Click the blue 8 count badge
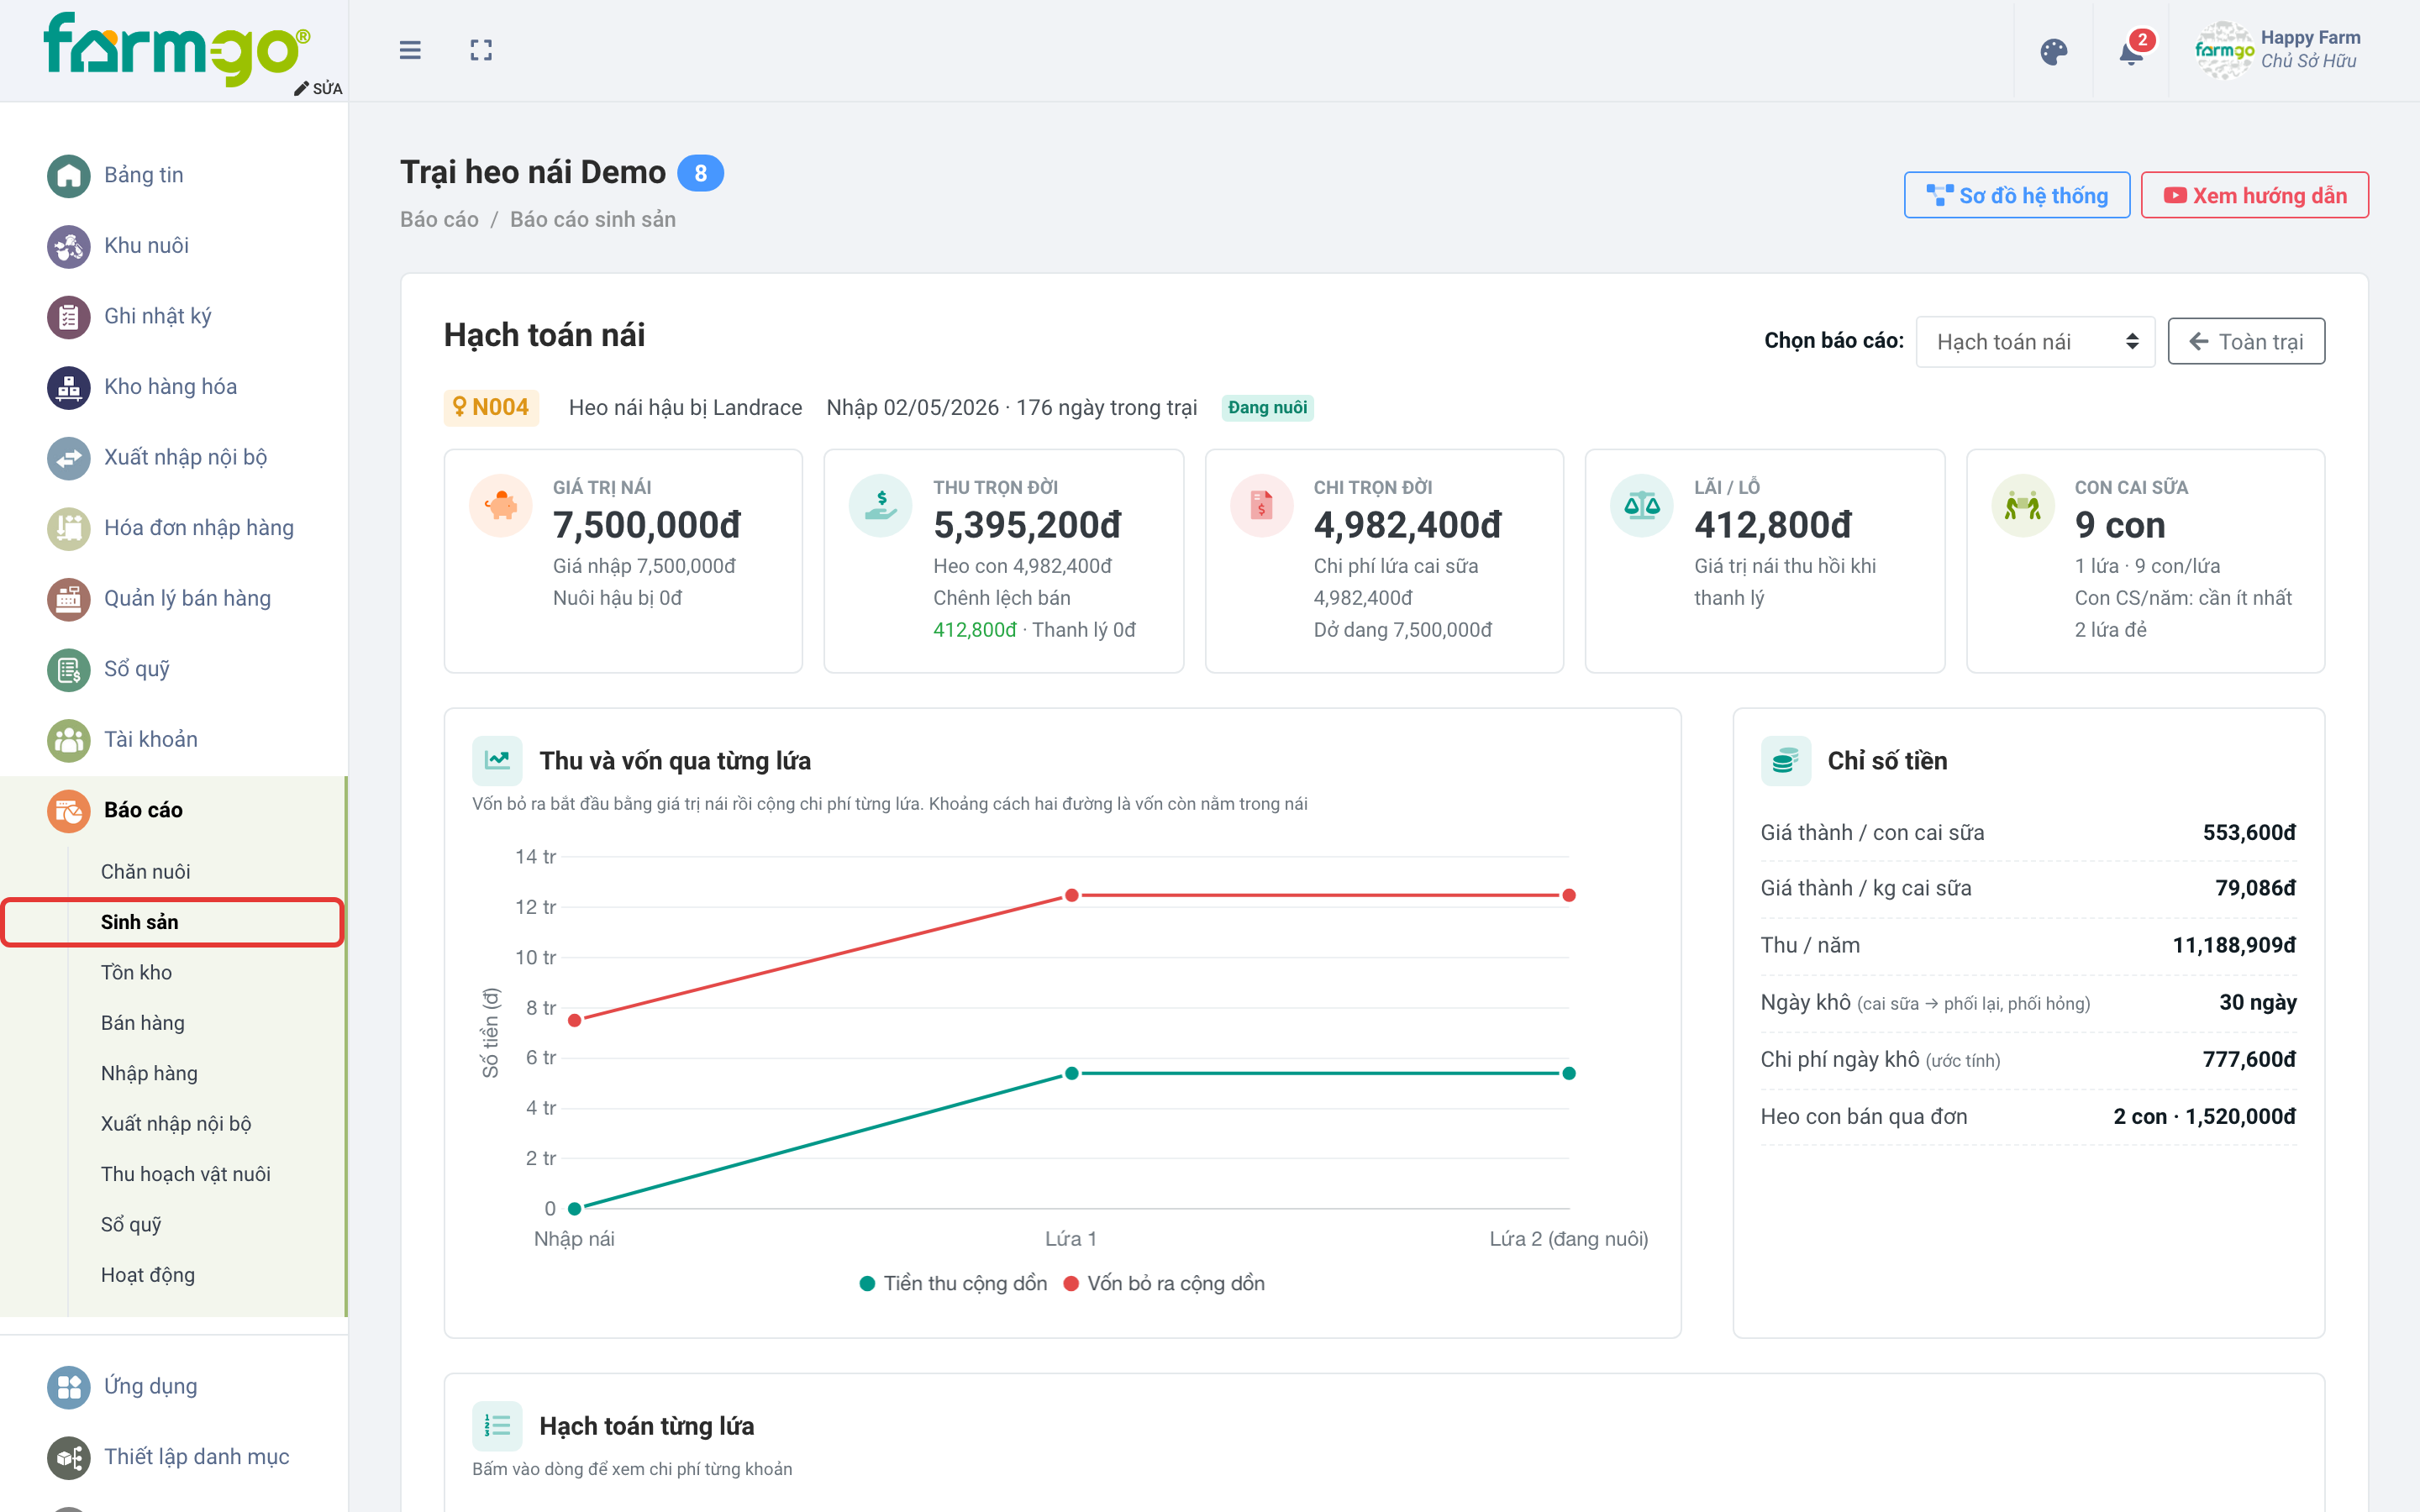This screenshot has width=2420, height=1512. 700,173
